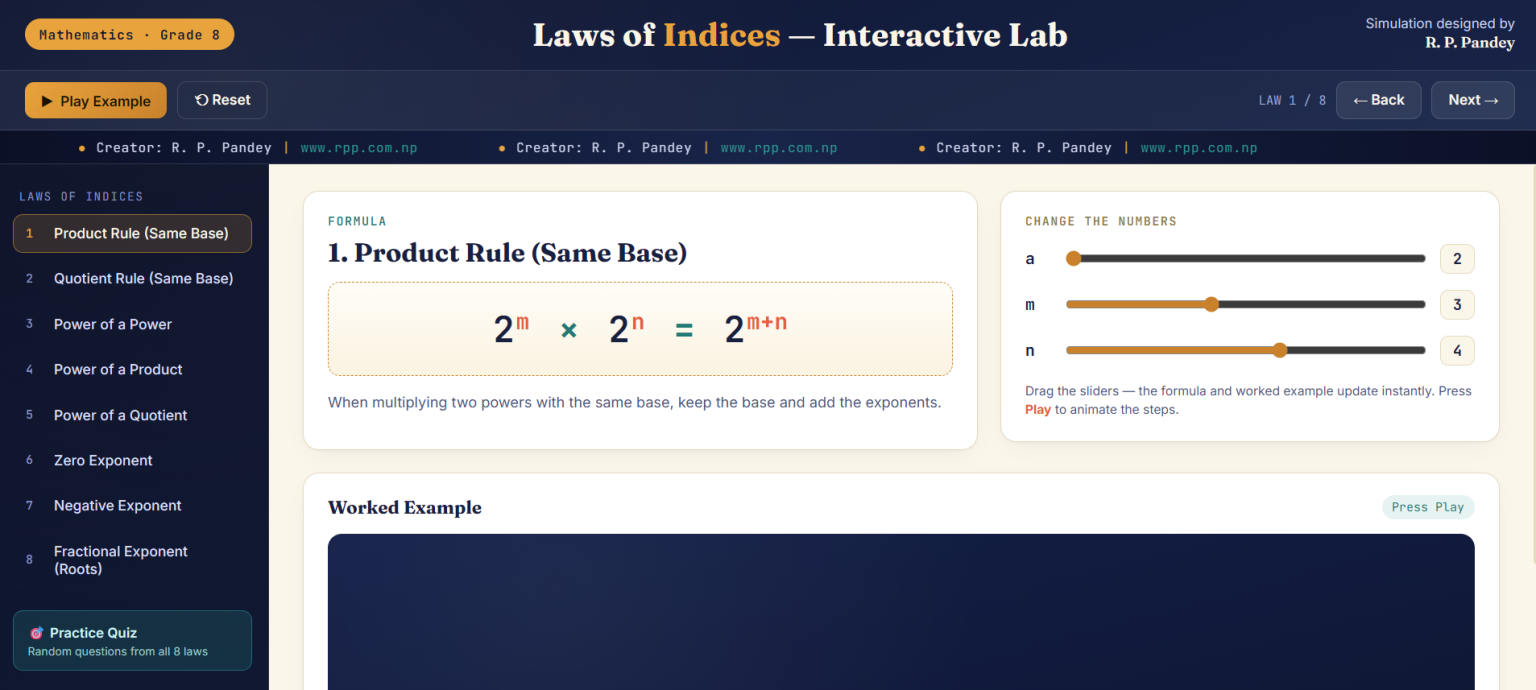Screen dimensions: 1536x690
Task: Go to the Next law
Action: pos(1473,100)
